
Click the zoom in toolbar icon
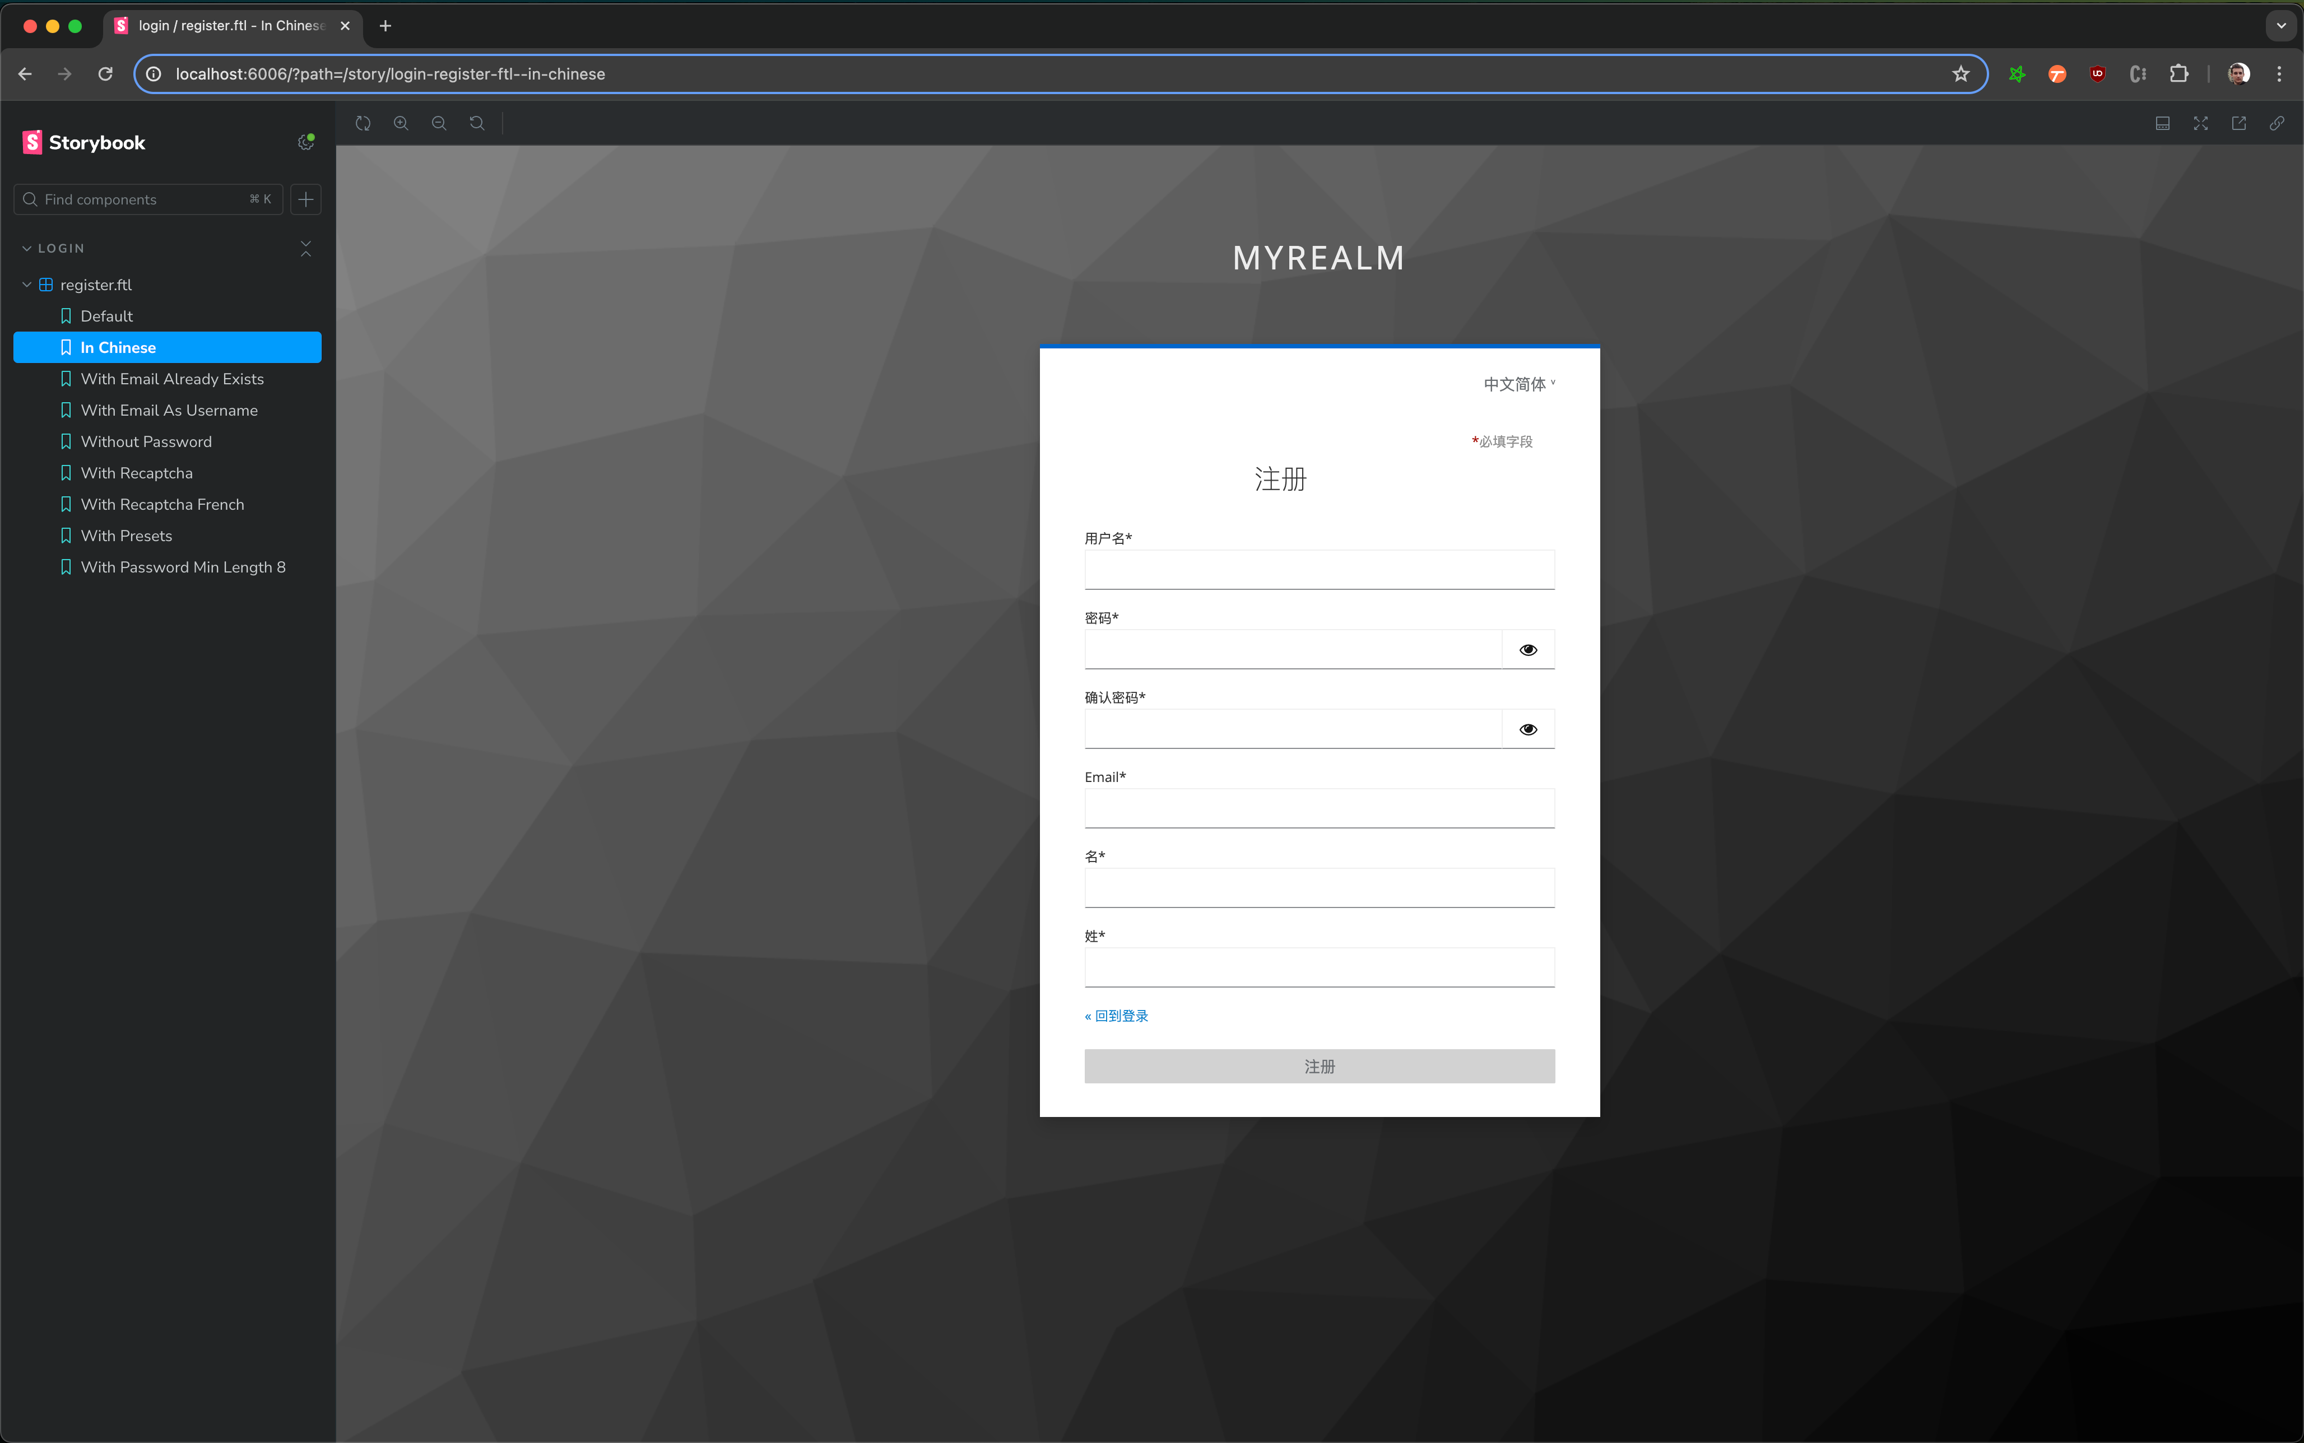tap(401, 123)
